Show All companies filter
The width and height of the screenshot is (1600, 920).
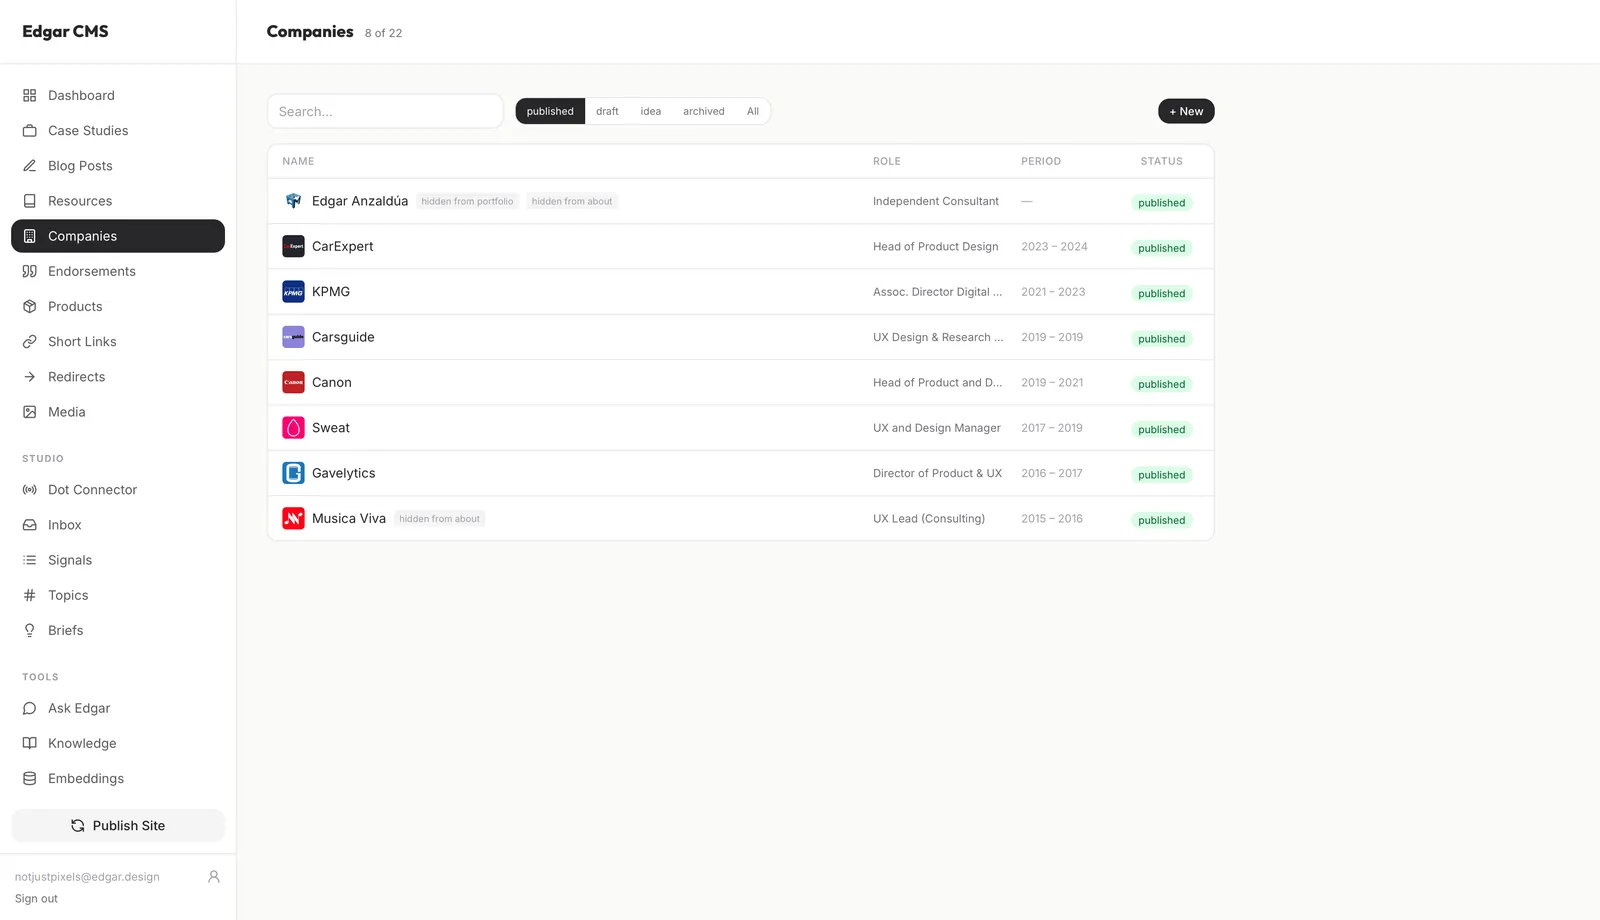click(753, 111)
